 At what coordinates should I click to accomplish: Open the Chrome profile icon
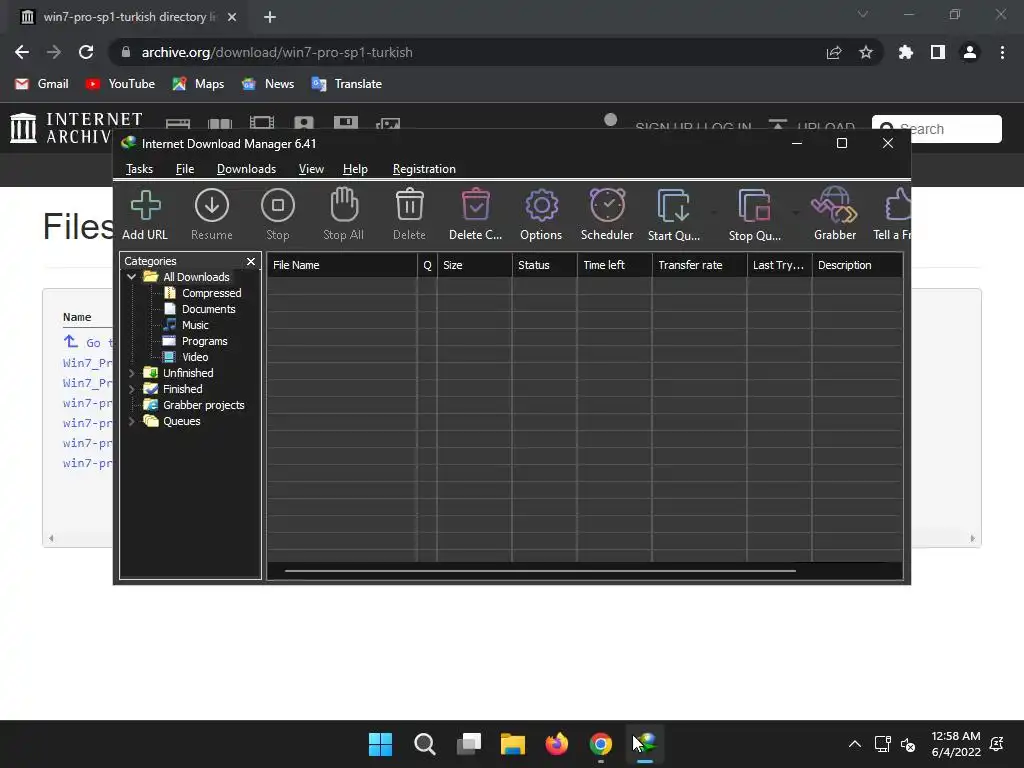[x=970, y=52]
